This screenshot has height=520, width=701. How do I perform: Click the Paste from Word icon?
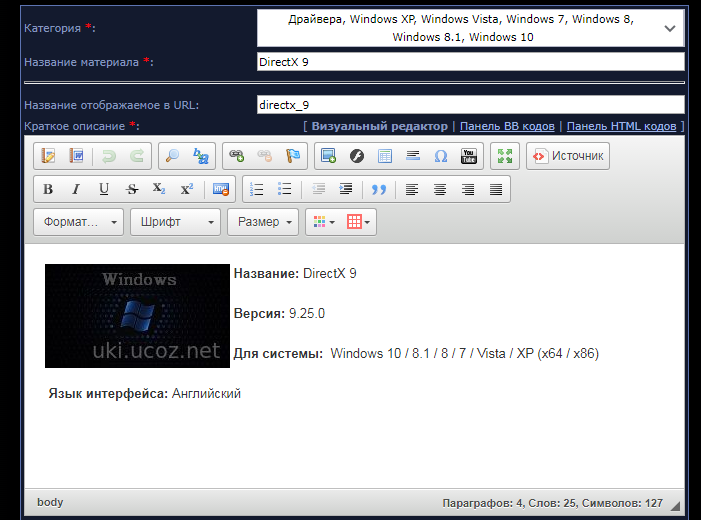pyautogui.click(x=76, y=156)
